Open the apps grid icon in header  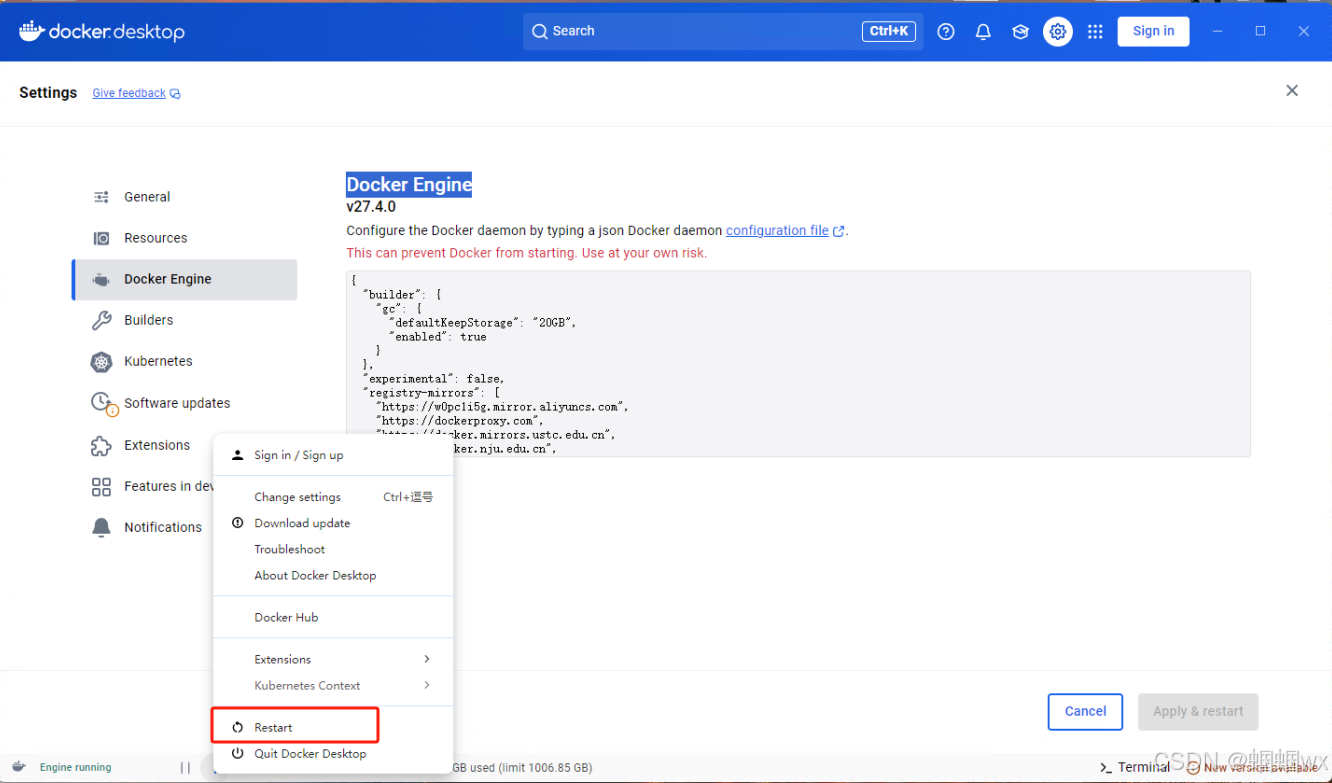coord(1095,32)
